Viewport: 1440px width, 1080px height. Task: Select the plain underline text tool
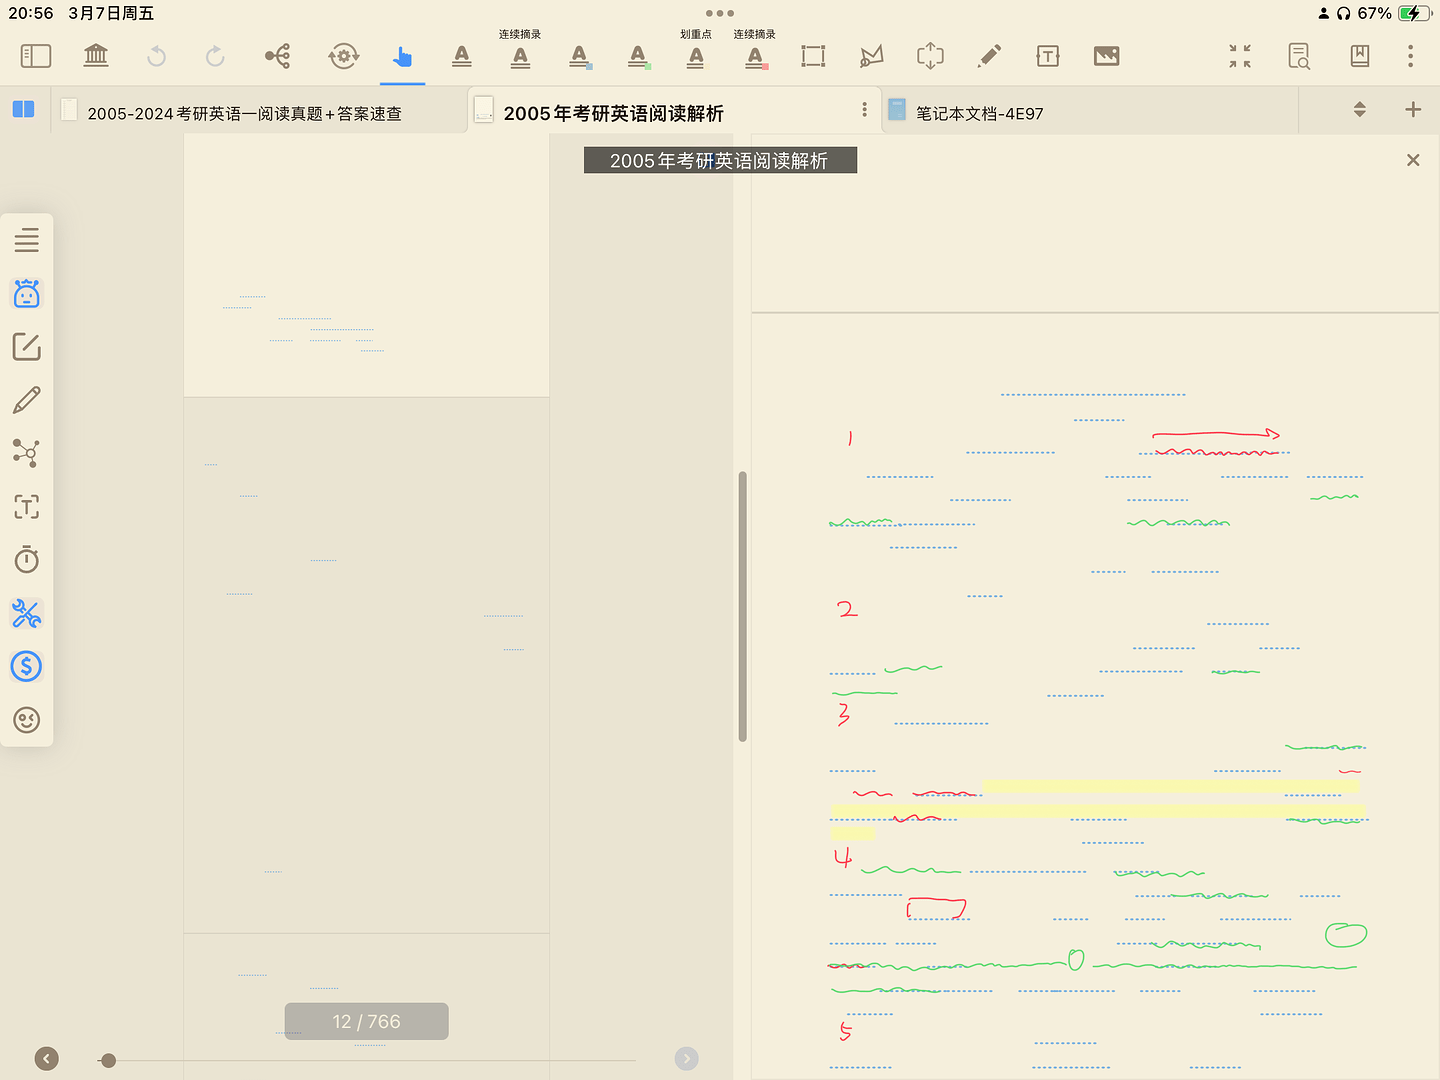tap(462, 57)
